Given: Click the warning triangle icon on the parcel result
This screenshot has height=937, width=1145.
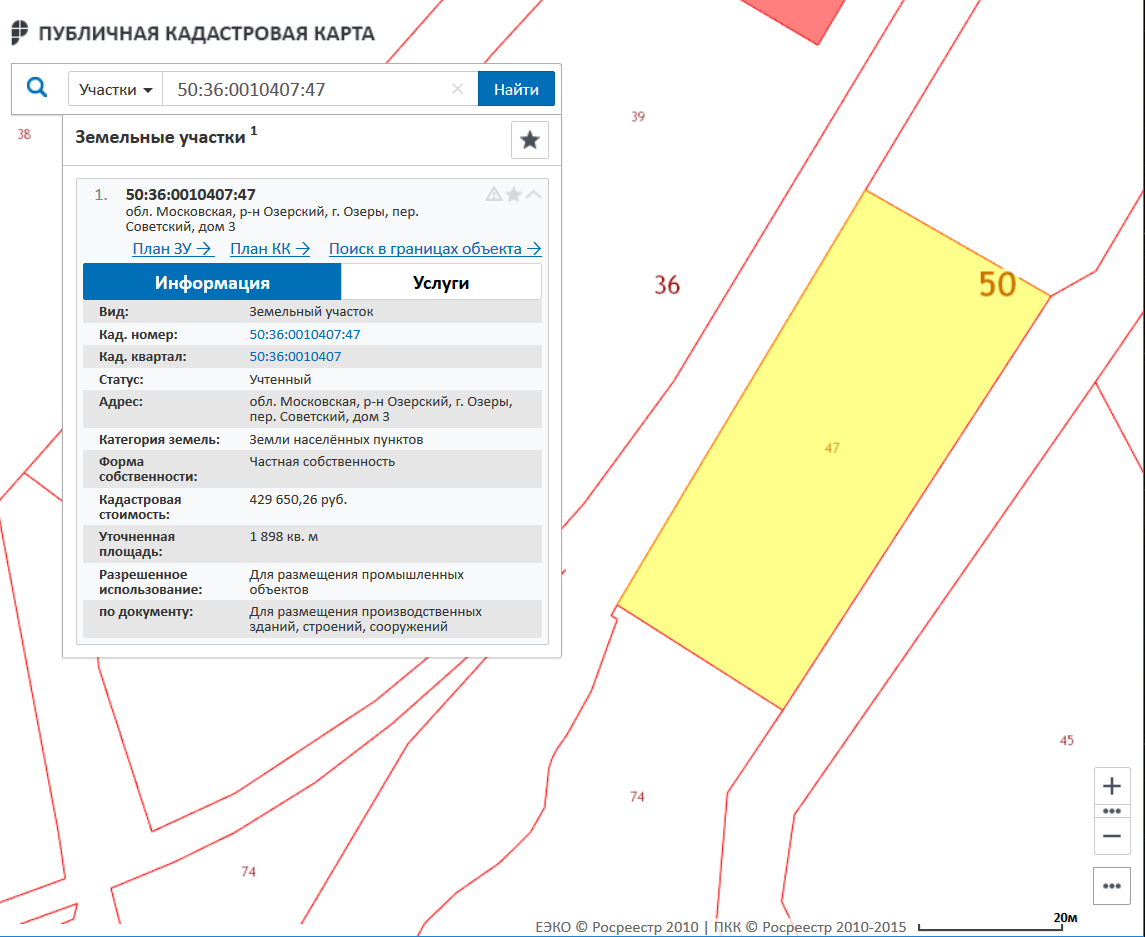Looking at the screenshot, I should [493, 194].
